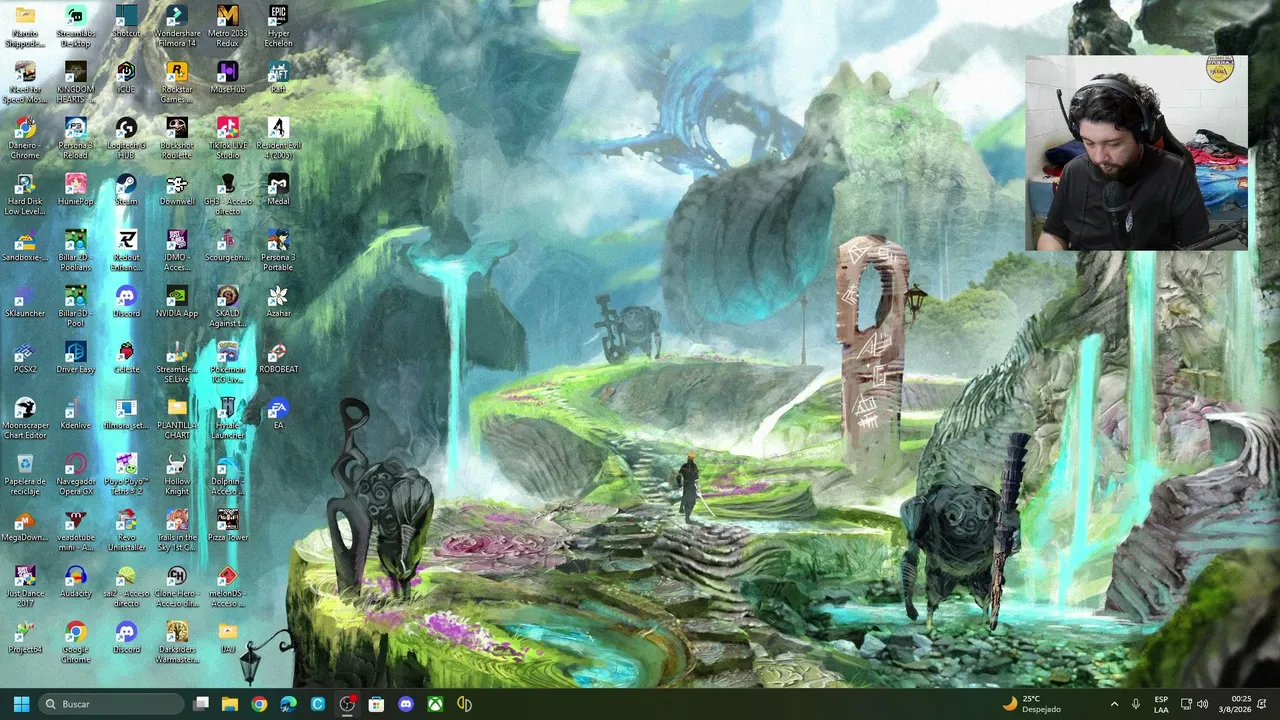Select the SKlauncher desktop icon

(25, 302)
